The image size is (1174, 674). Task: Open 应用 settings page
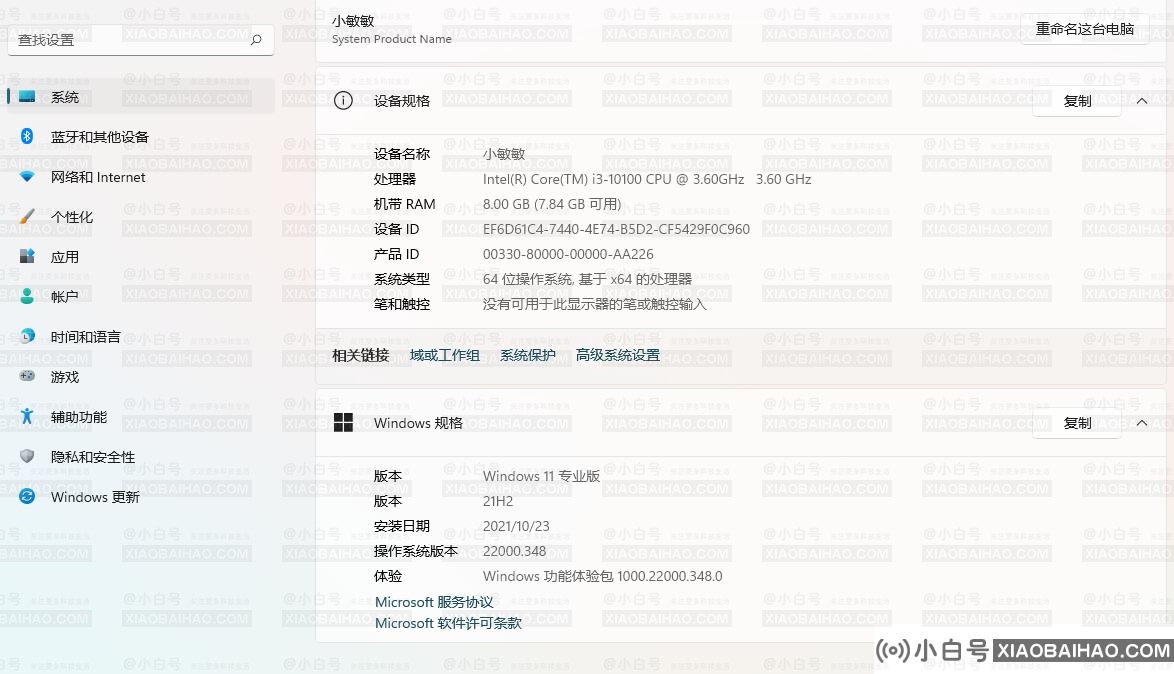click(x=141, y=257)
